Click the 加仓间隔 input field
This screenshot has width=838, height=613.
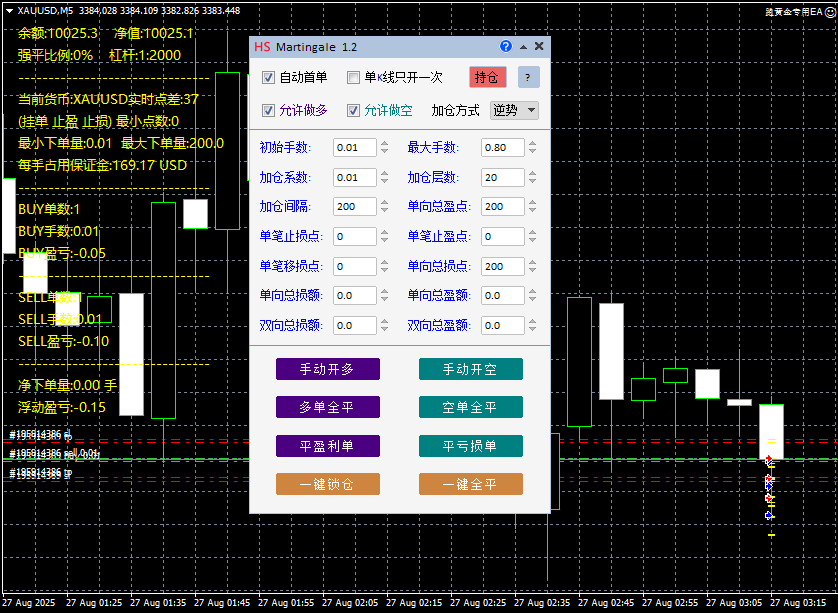[x=354, y=207]
